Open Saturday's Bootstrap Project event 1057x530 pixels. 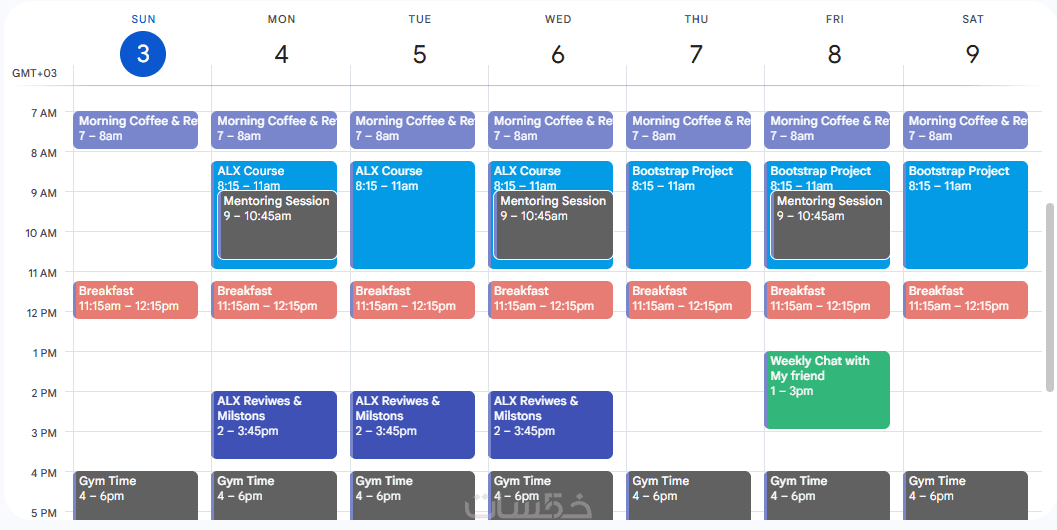965,215
